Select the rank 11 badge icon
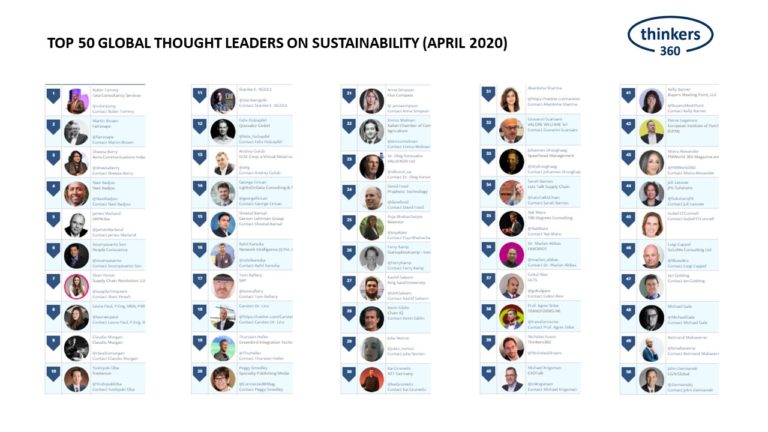The width and height of the screenshot is (768, 432). click(200, 95)
